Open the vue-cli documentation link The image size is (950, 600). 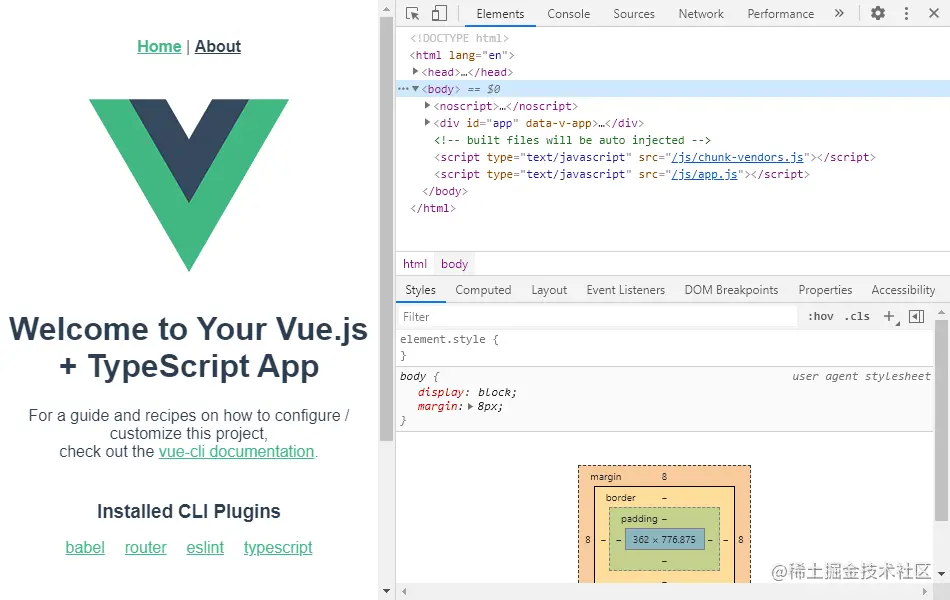(236, 452)
